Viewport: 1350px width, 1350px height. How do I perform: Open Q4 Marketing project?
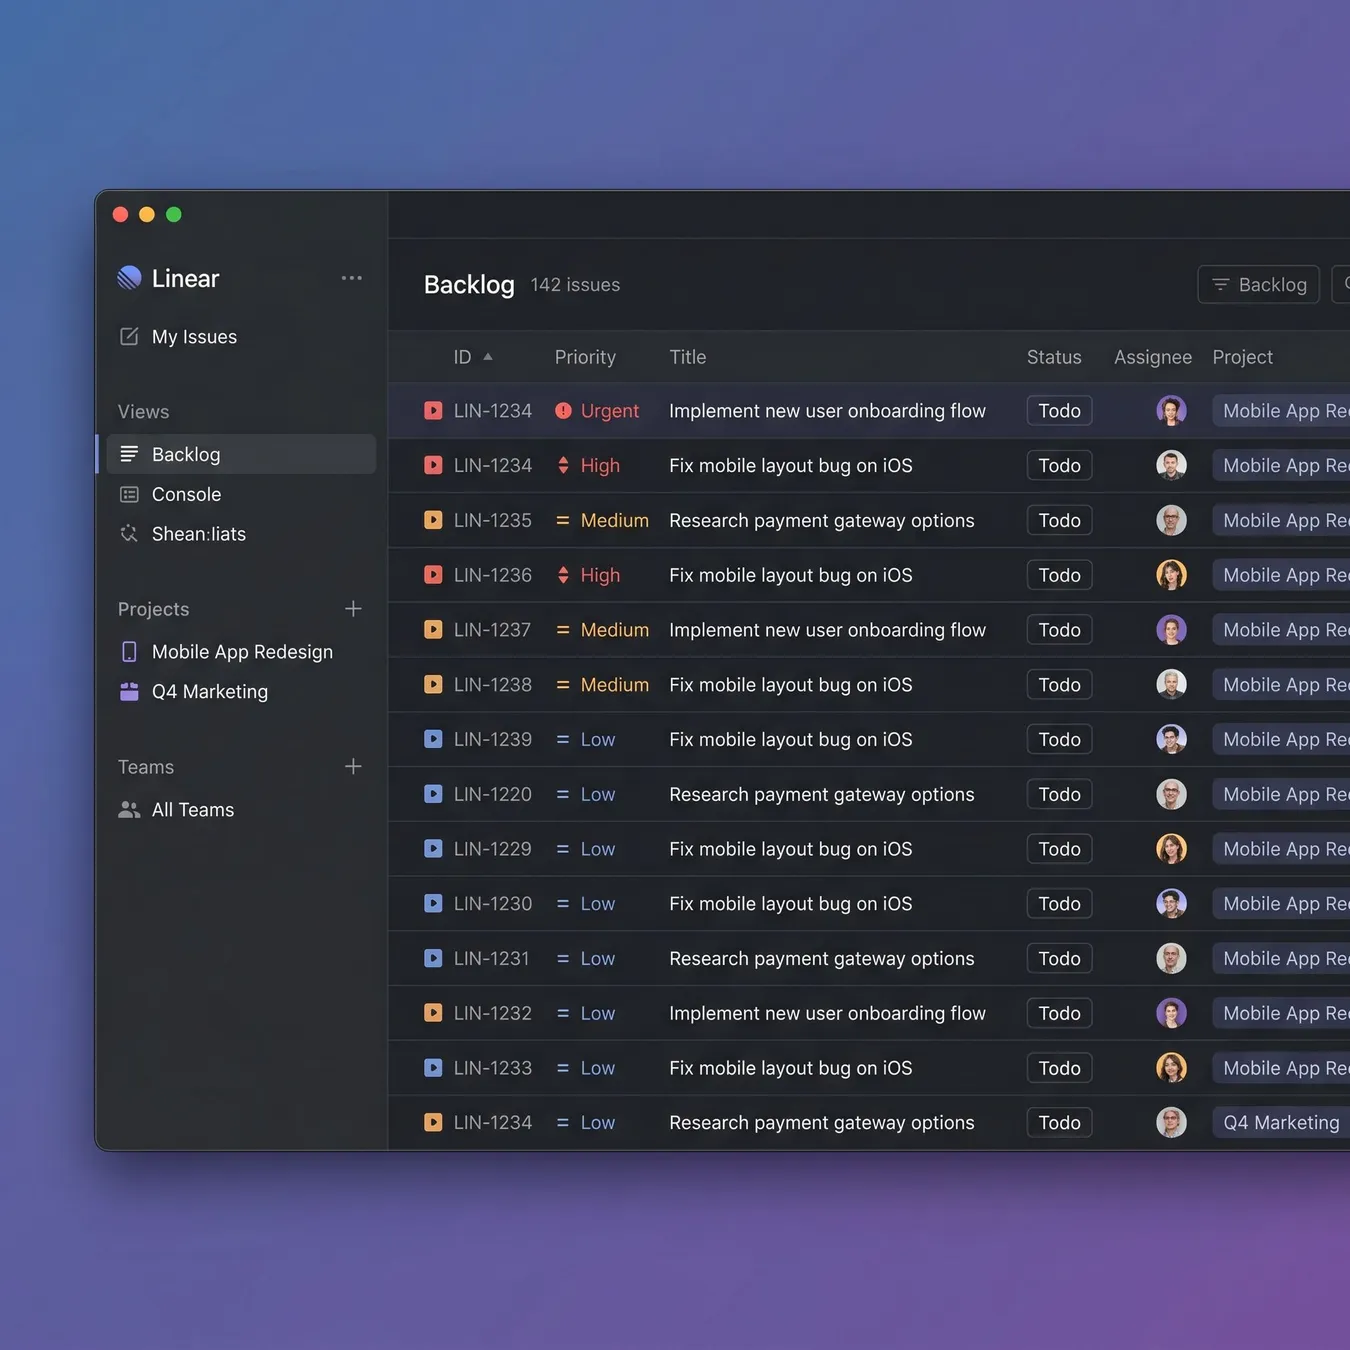point(209,692)
